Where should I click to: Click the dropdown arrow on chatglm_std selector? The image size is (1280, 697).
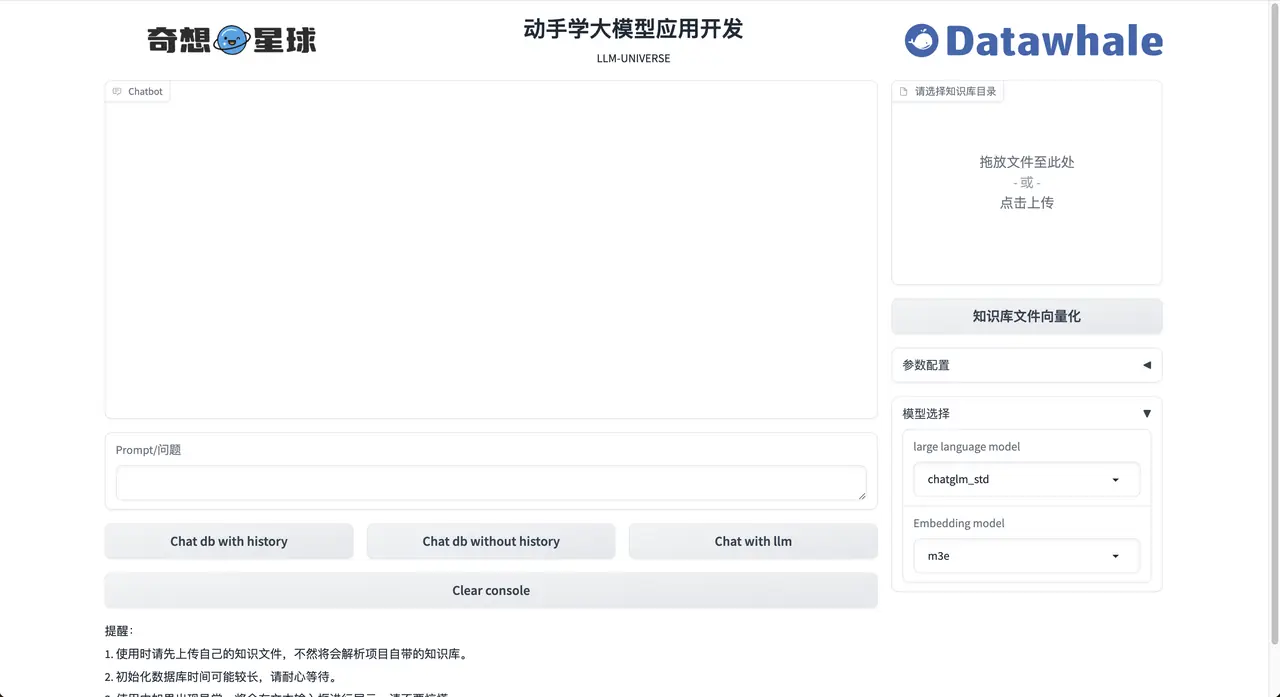click(x=1114, y=479)
